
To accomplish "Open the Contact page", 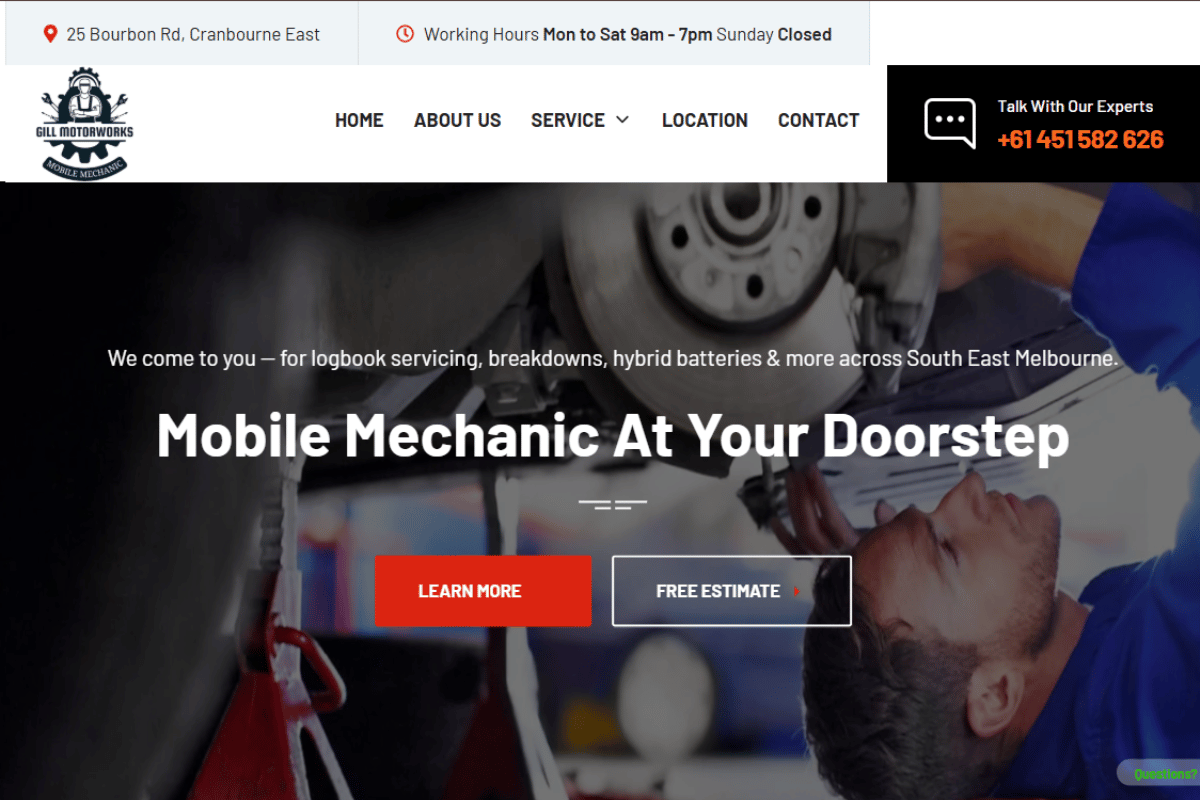I will (x=819, y=120).
